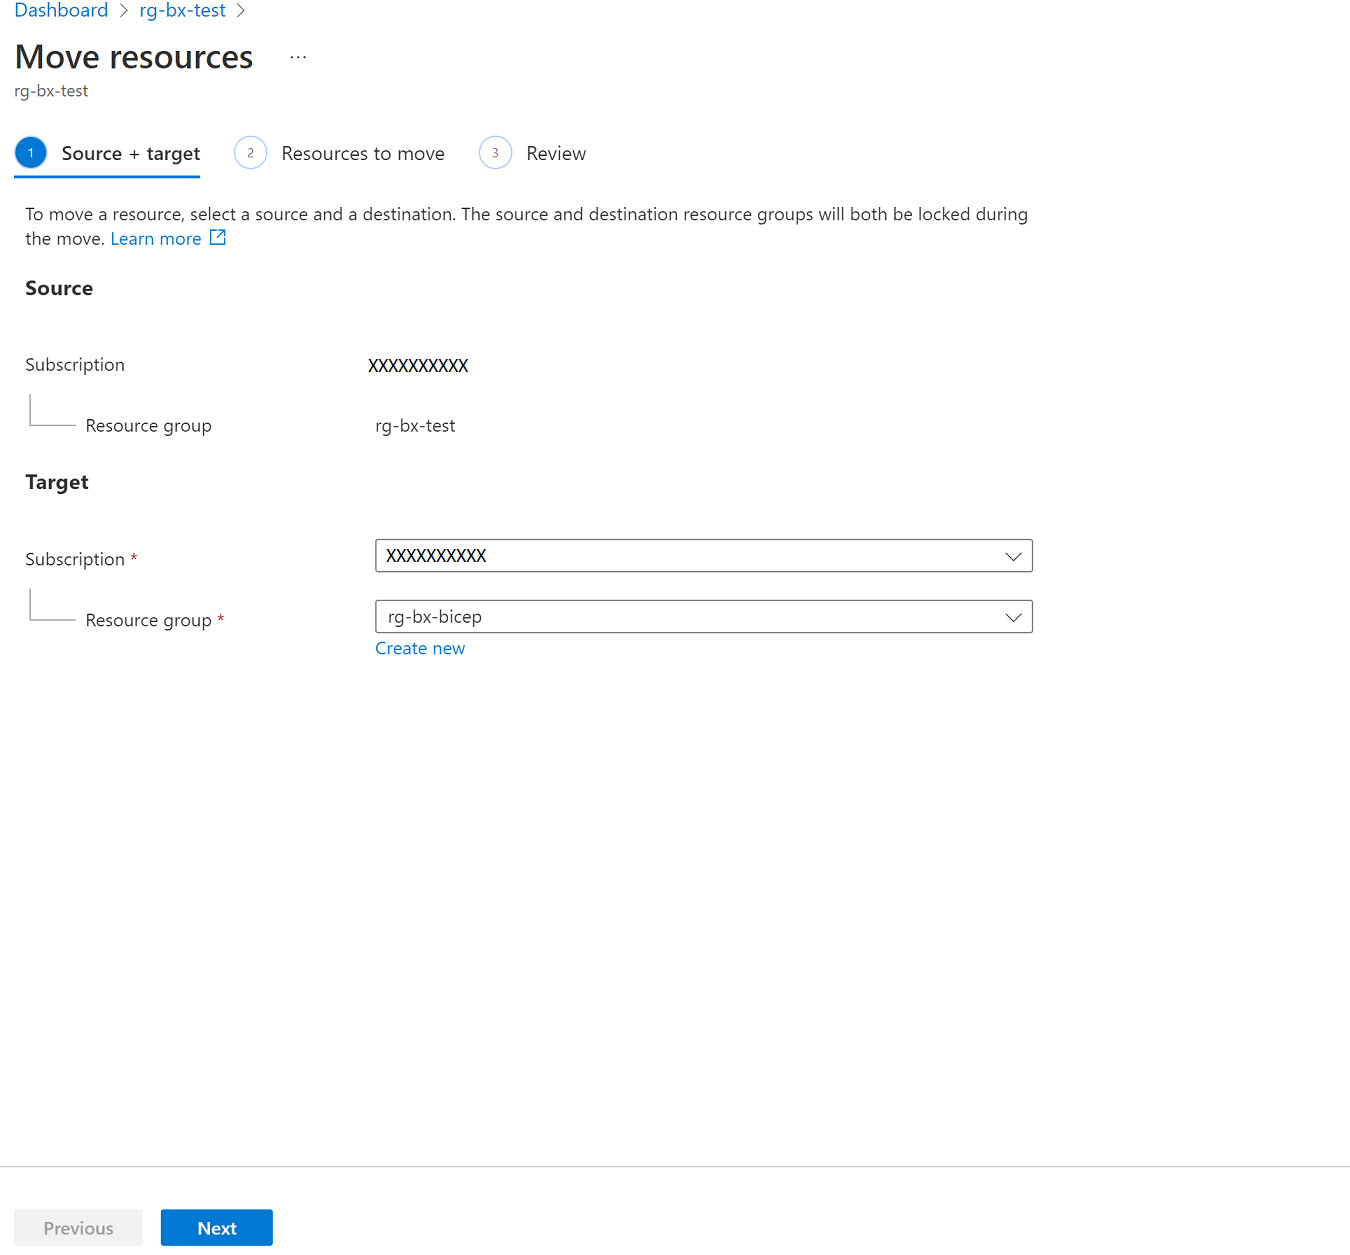Click step 2 circle icon
Screen dimensions: 1350x1255
click(x=250, y=153)
